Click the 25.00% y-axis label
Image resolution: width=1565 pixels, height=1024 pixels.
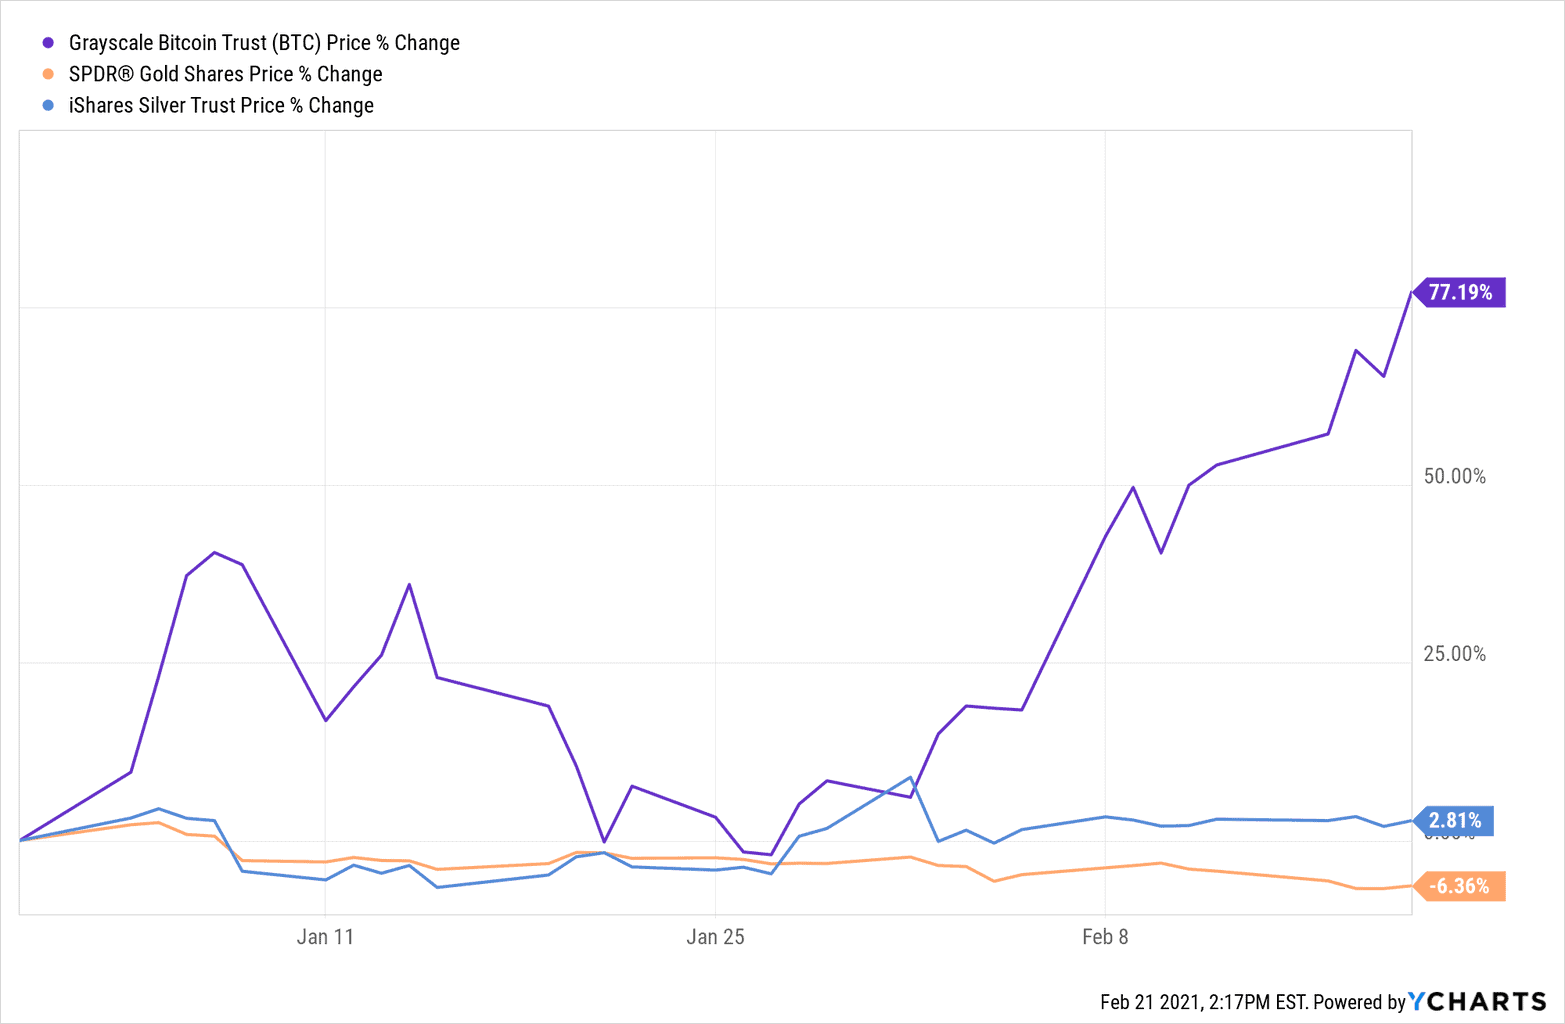click(1454, 654)
